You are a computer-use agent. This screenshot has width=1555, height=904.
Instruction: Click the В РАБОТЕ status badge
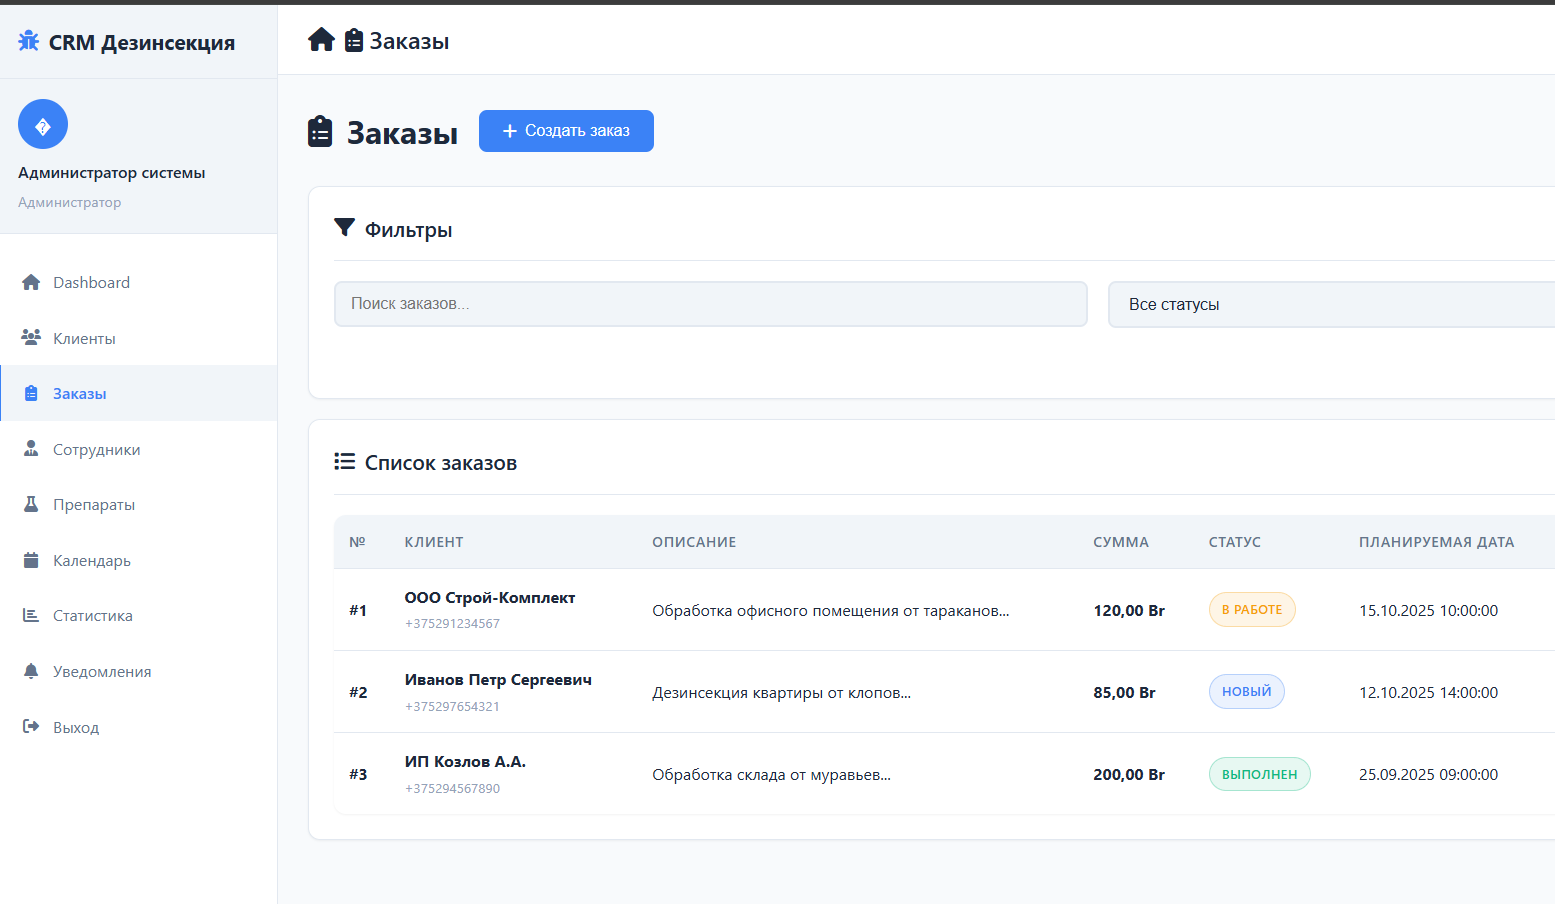tap(1251, 610)
